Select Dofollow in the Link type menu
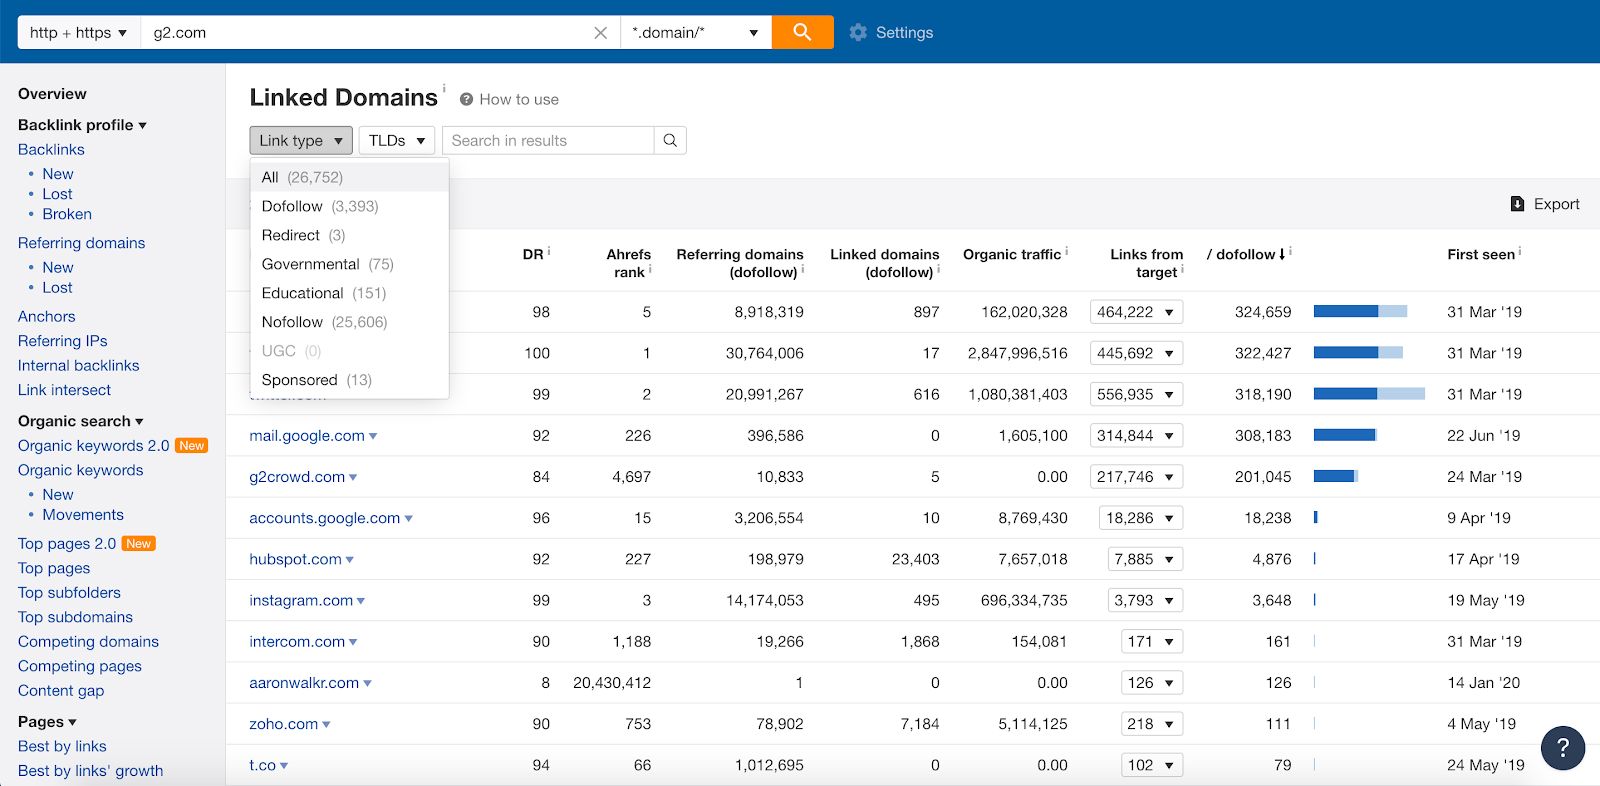 coord(292,206)
